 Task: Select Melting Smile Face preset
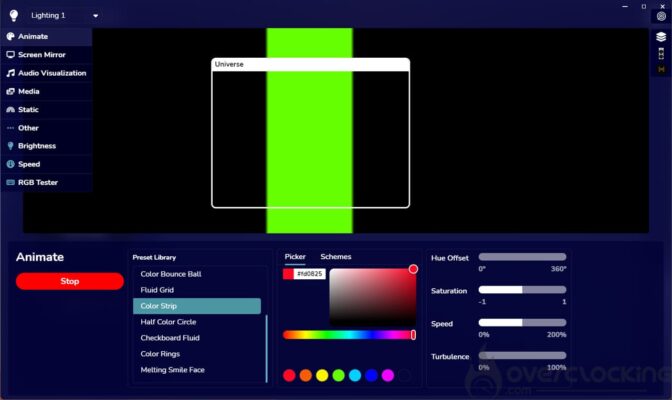click(197, 370)
